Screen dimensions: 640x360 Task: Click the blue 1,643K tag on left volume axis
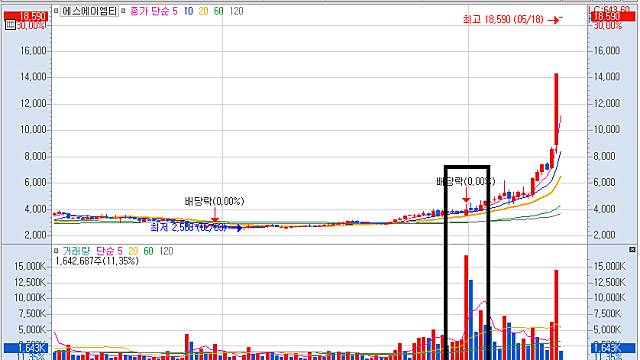click(x=26, y=348)
